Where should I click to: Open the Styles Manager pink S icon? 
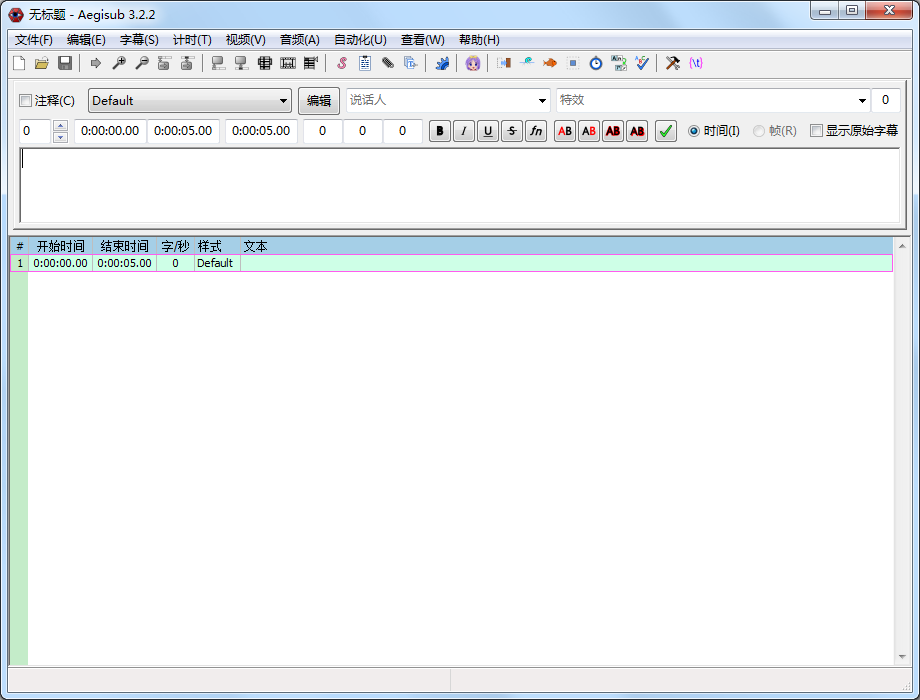(x=341, y=63)
